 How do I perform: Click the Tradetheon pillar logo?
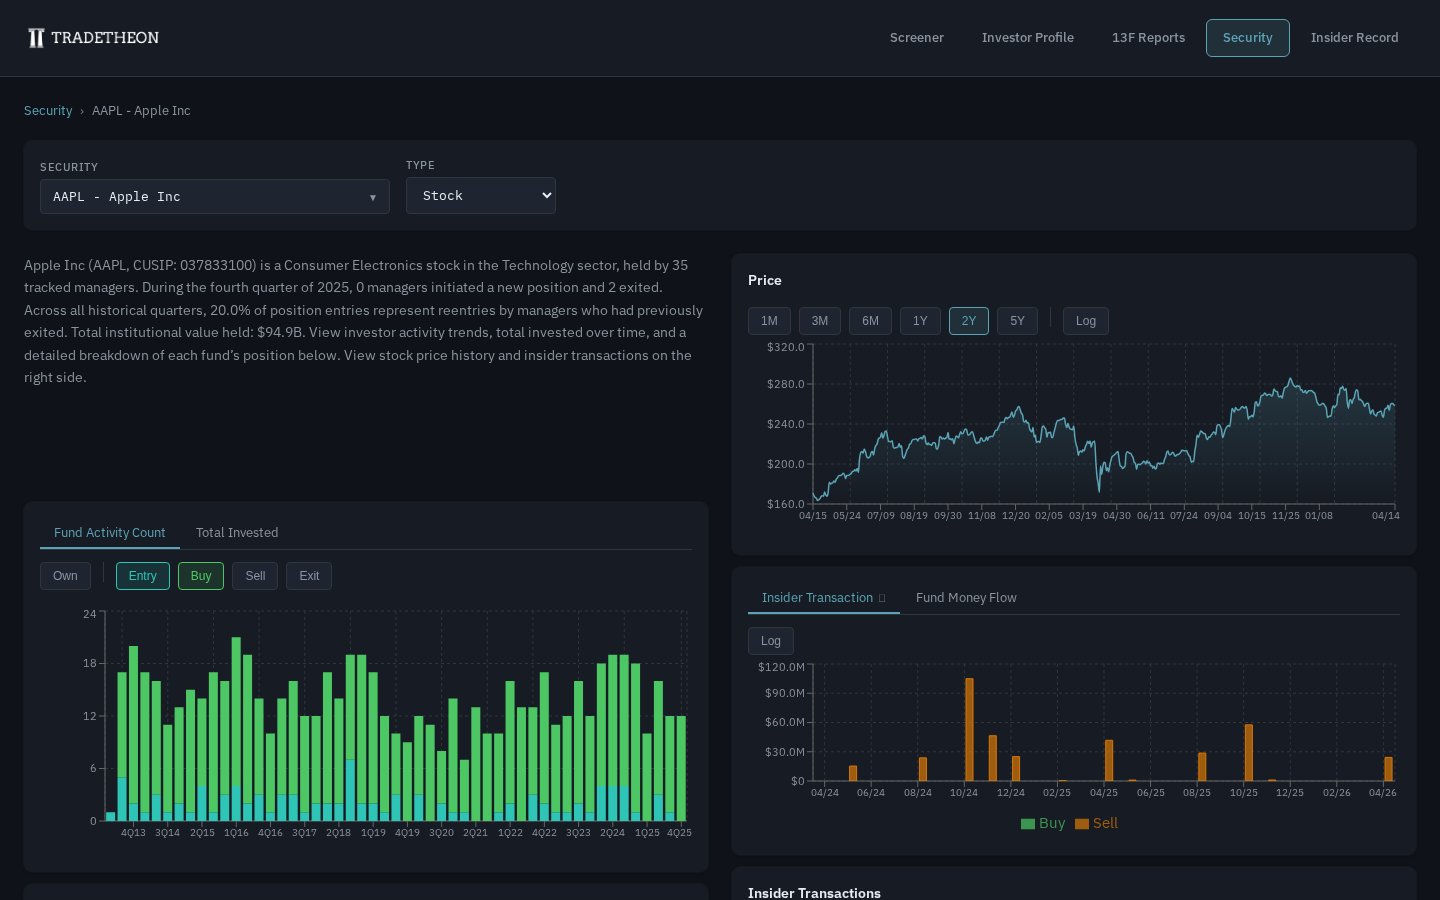point(36,38)
